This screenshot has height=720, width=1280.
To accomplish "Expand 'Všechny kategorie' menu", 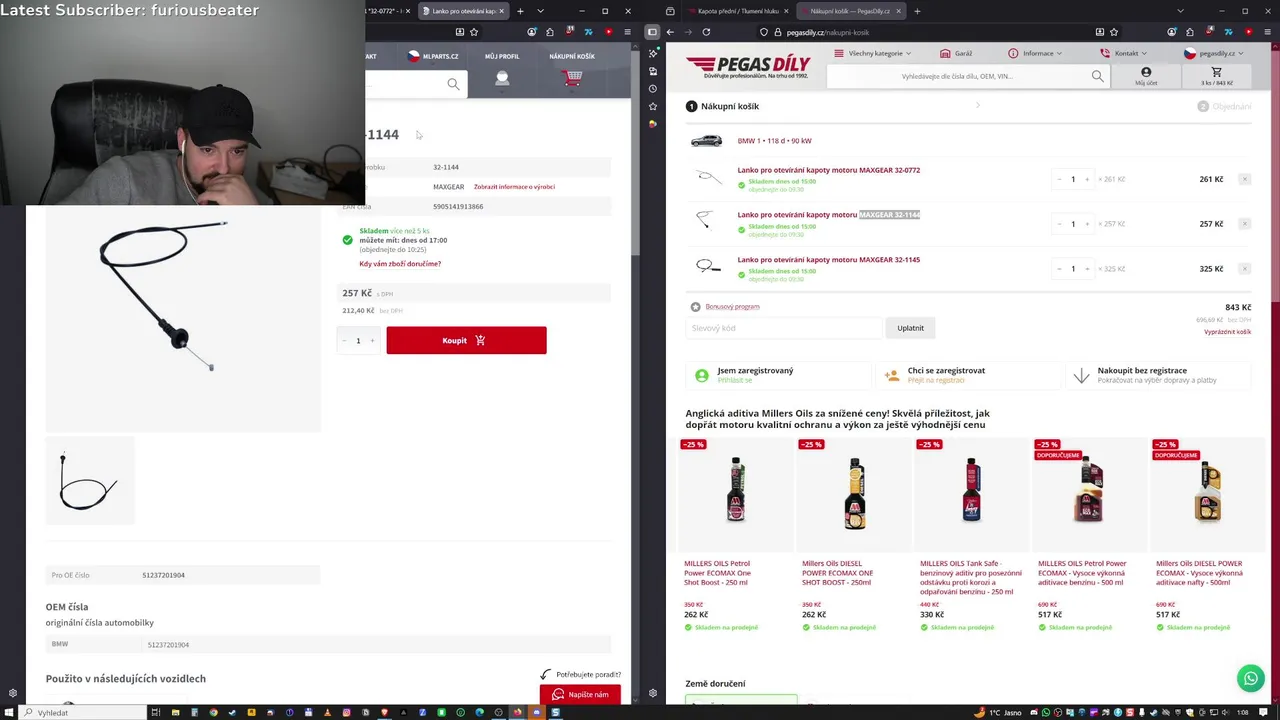I will coord(872,53).
